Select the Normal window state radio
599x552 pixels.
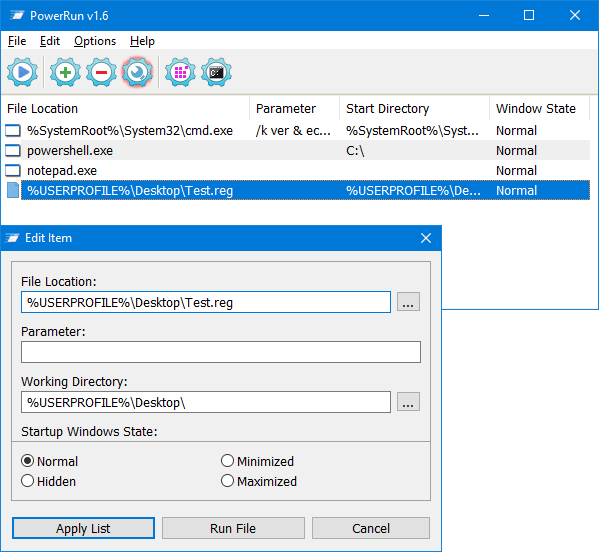click(28, 461)
